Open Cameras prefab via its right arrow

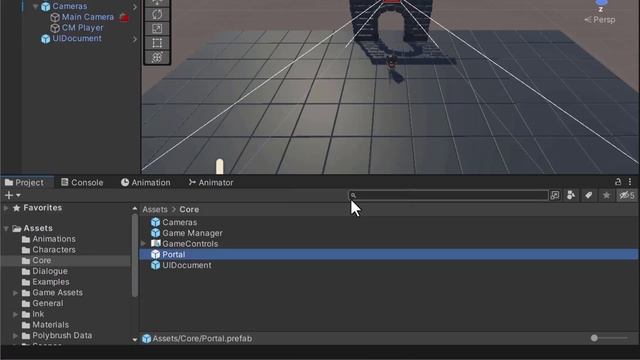click(135, 7)
